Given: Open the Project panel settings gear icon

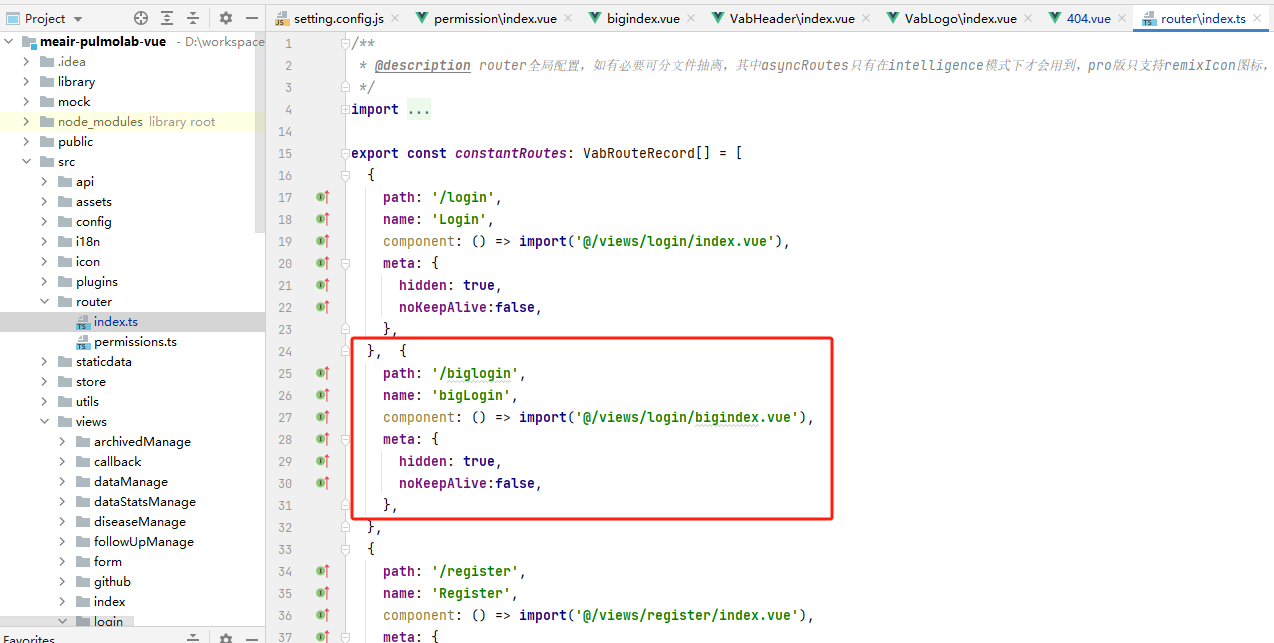Looking at the screenshot, I should click(225, 18).
